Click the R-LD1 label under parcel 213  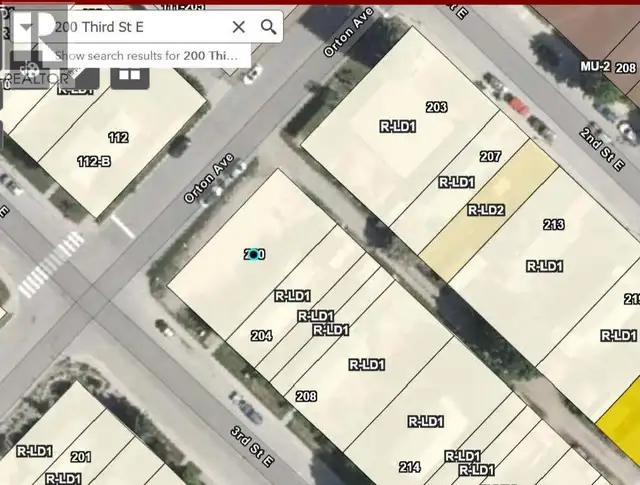pos(545,267)
